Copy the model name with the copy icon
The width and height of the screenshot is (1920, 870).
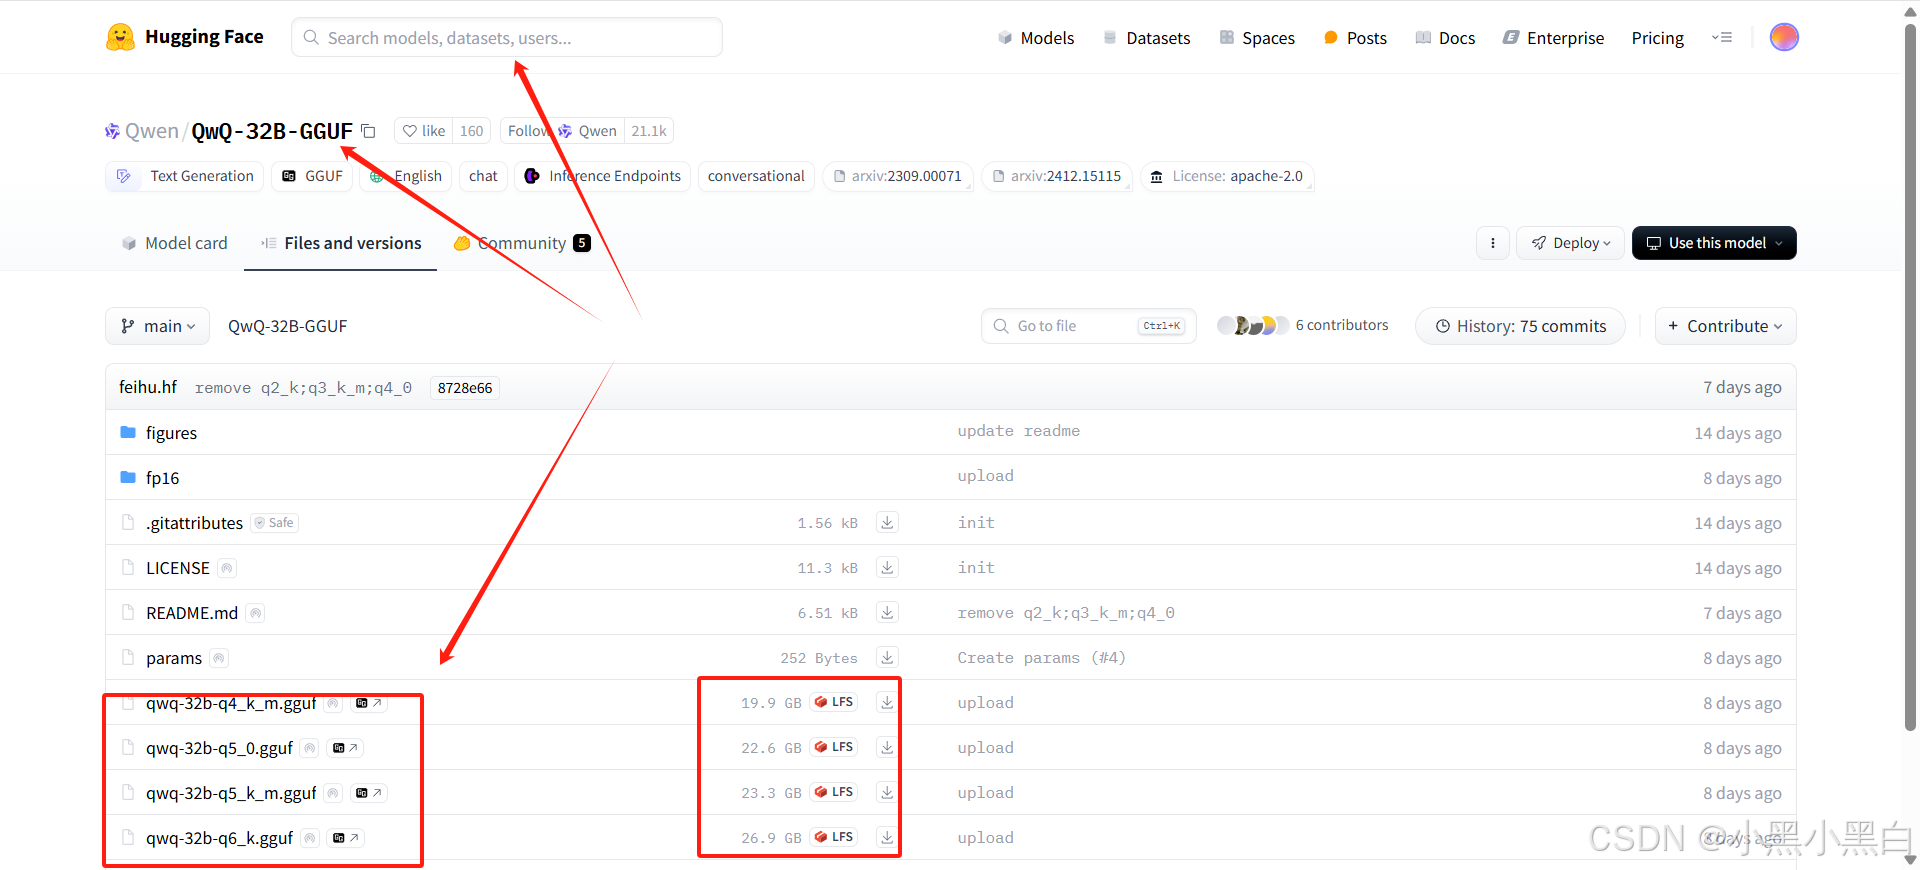click(368, 131)
